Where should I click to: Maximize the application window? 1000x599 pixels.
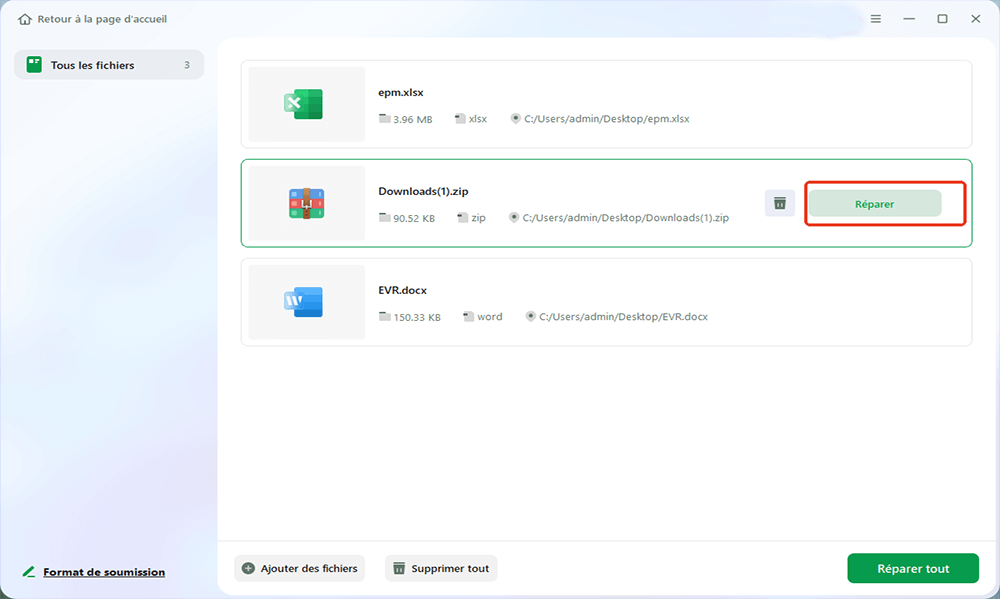tap(942, 19)
